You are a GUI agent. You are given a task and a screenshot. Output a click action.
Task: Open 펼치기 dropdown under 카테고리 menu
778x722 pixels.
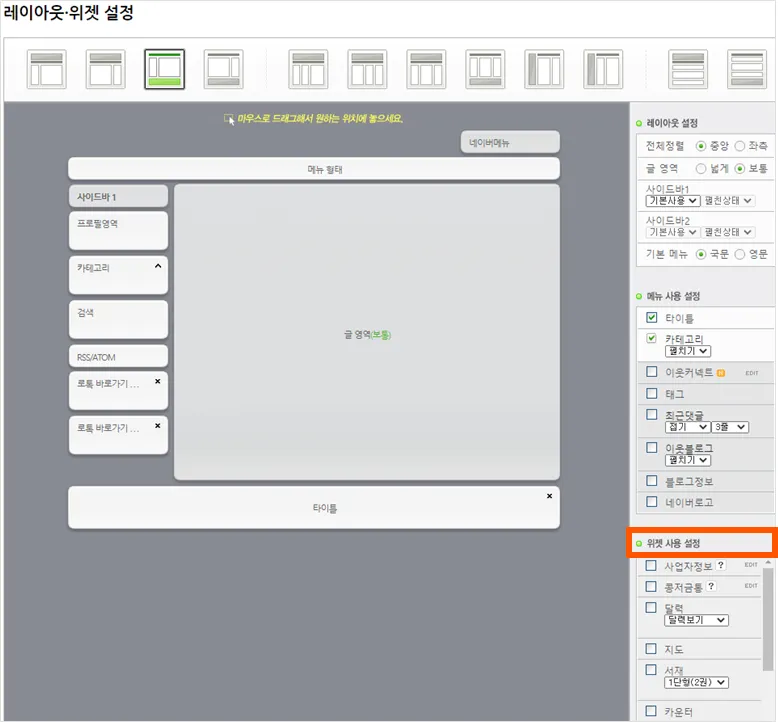click(x=688, y=351)
